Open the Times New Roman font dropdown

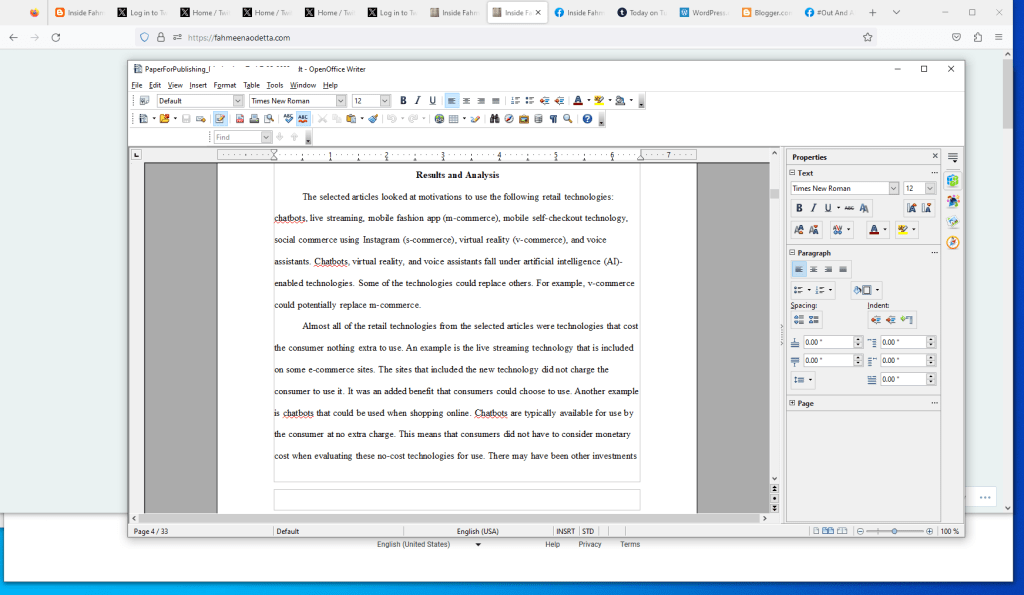(x=341, y=100)
